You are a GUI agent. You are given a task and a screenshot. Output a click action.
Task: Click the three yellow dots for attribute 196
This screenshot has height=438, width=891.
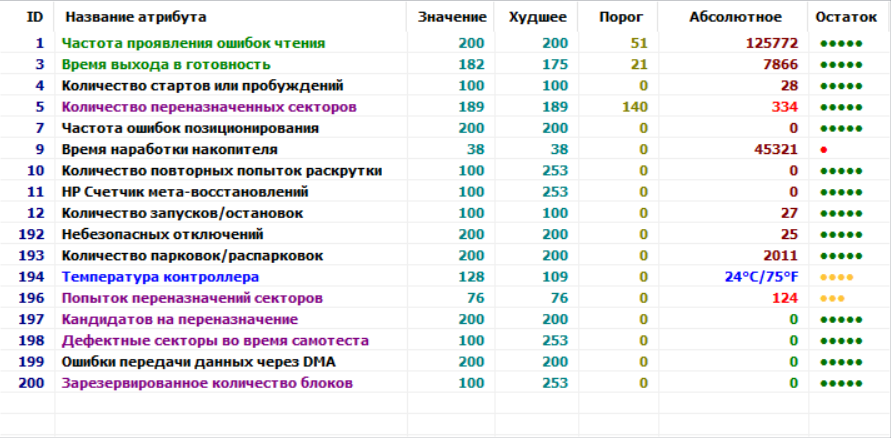(x=832, y=299)
